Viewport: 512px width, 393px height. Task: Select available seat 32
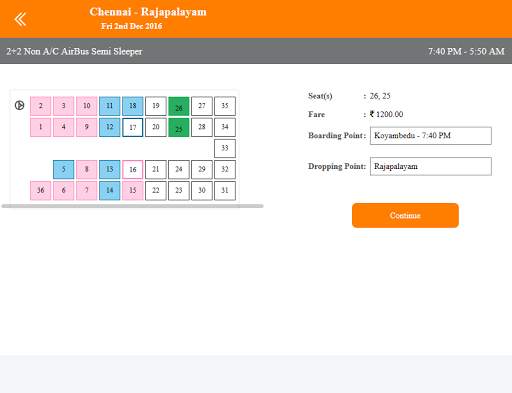pyautogui.click(x=225, y=170)
